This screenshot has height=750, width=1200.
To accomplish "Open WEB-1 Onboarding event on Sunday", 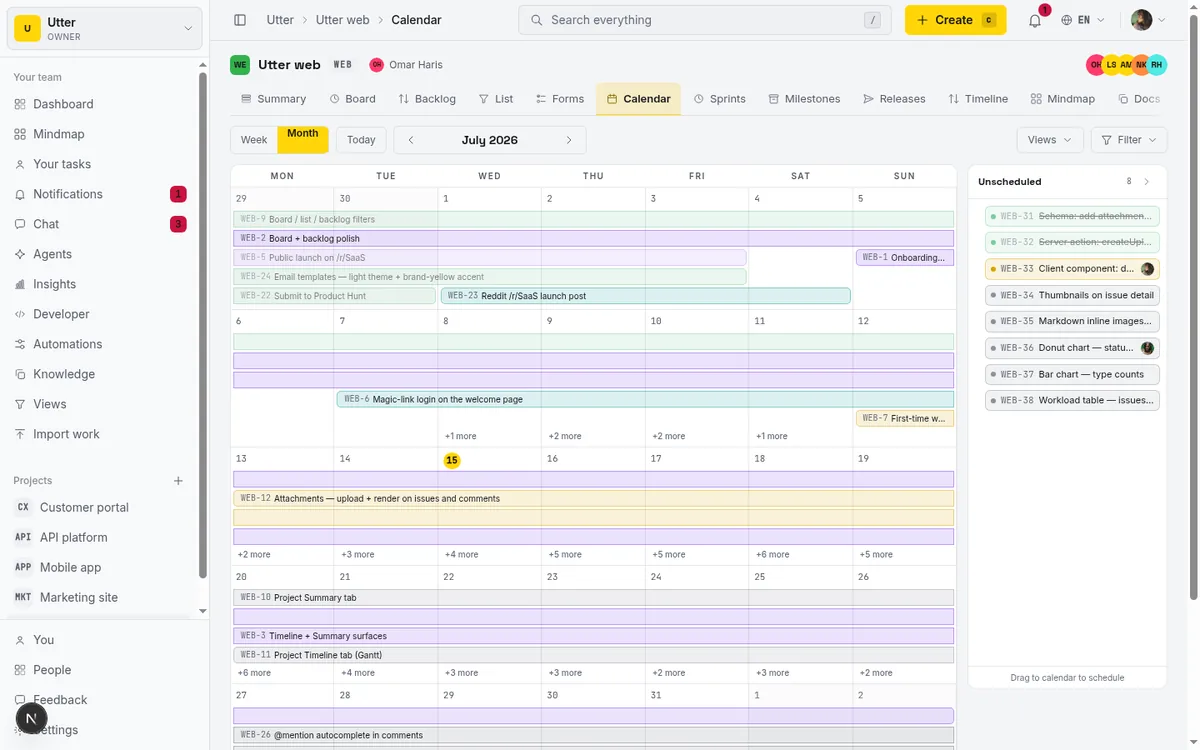I will click(905, 257).
